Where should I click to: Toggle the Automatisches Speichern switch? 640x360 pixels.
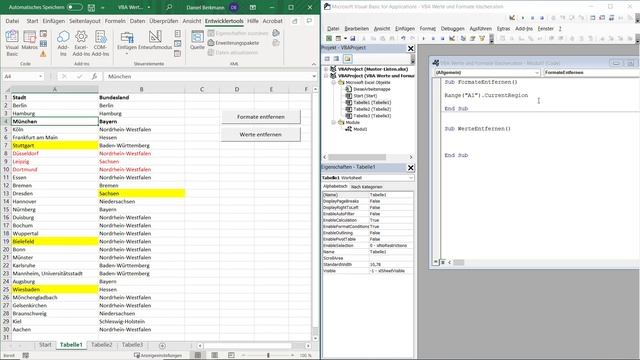click(x=74, y=7)
